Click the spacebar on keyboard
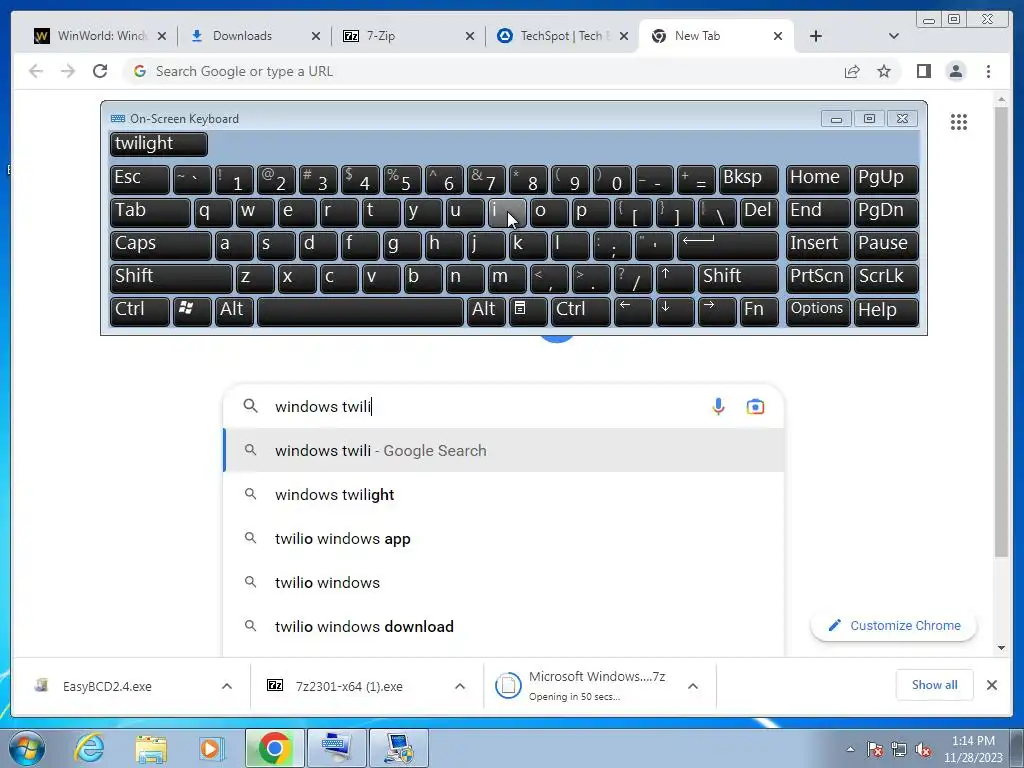The height and width of the screenshot is (768, 1024). pyautogui.click(x=360, y=311)
